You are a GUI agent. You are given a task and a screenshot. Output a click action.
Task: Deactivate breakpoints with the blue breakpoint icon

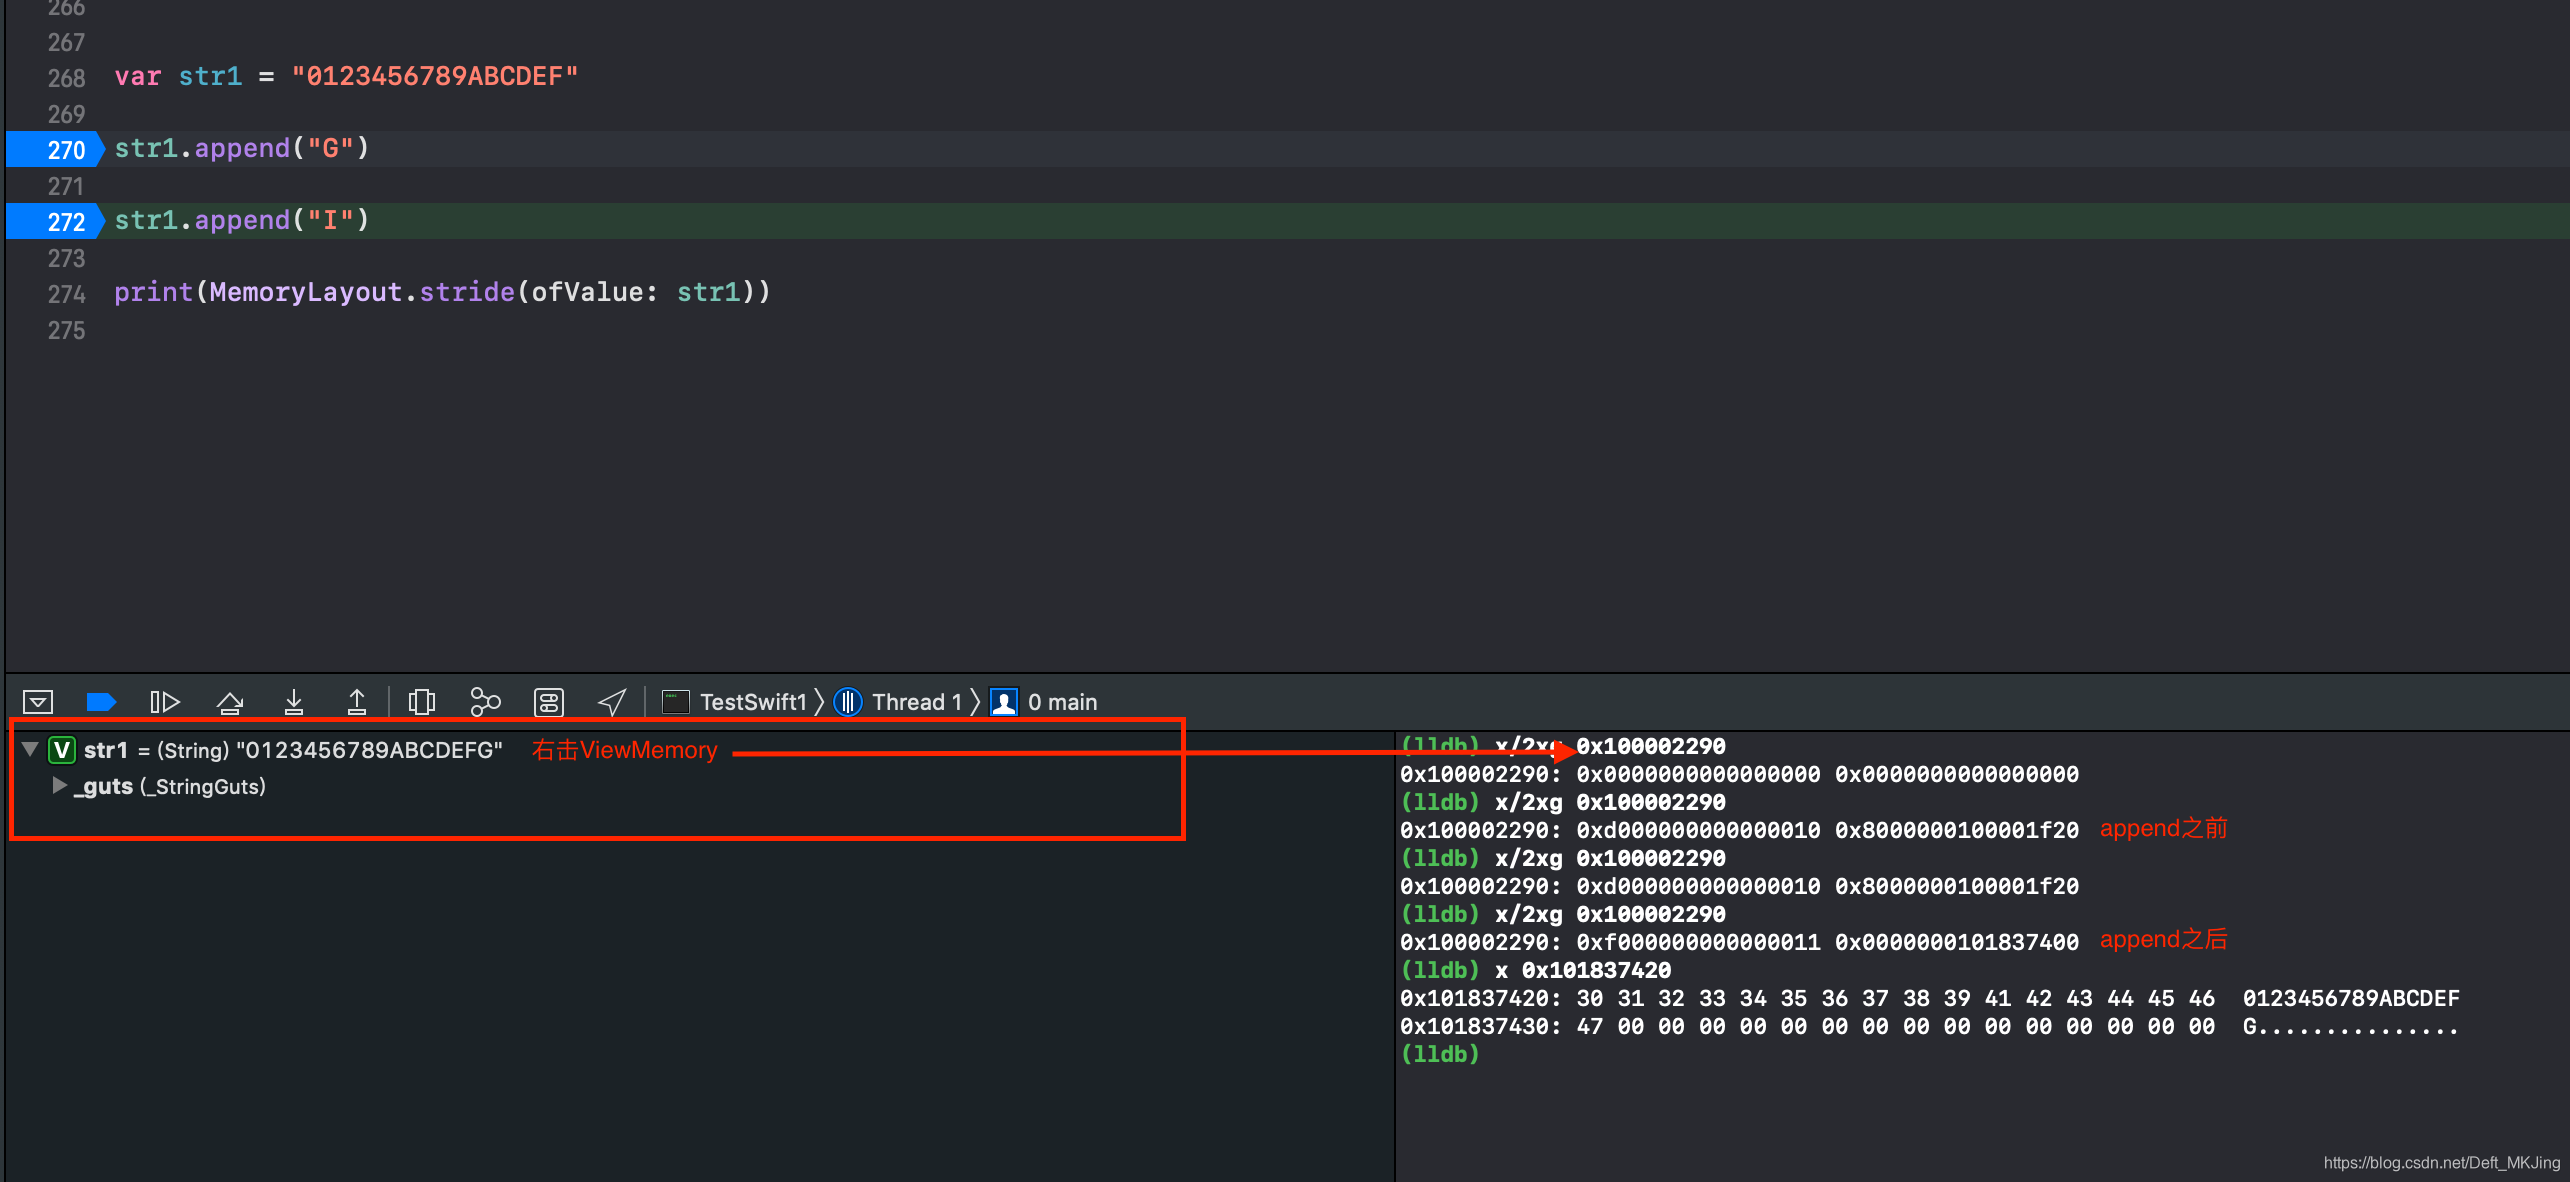(x=101, y=702)
